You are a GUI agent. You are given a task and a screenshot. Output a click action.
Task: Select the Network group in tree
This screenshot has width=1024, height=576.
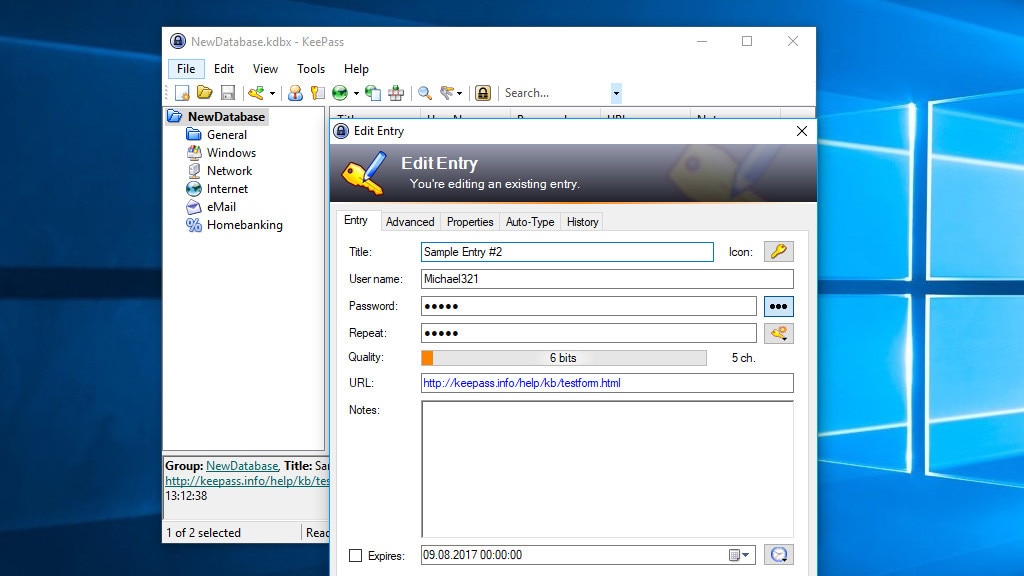tap(229, 170)
